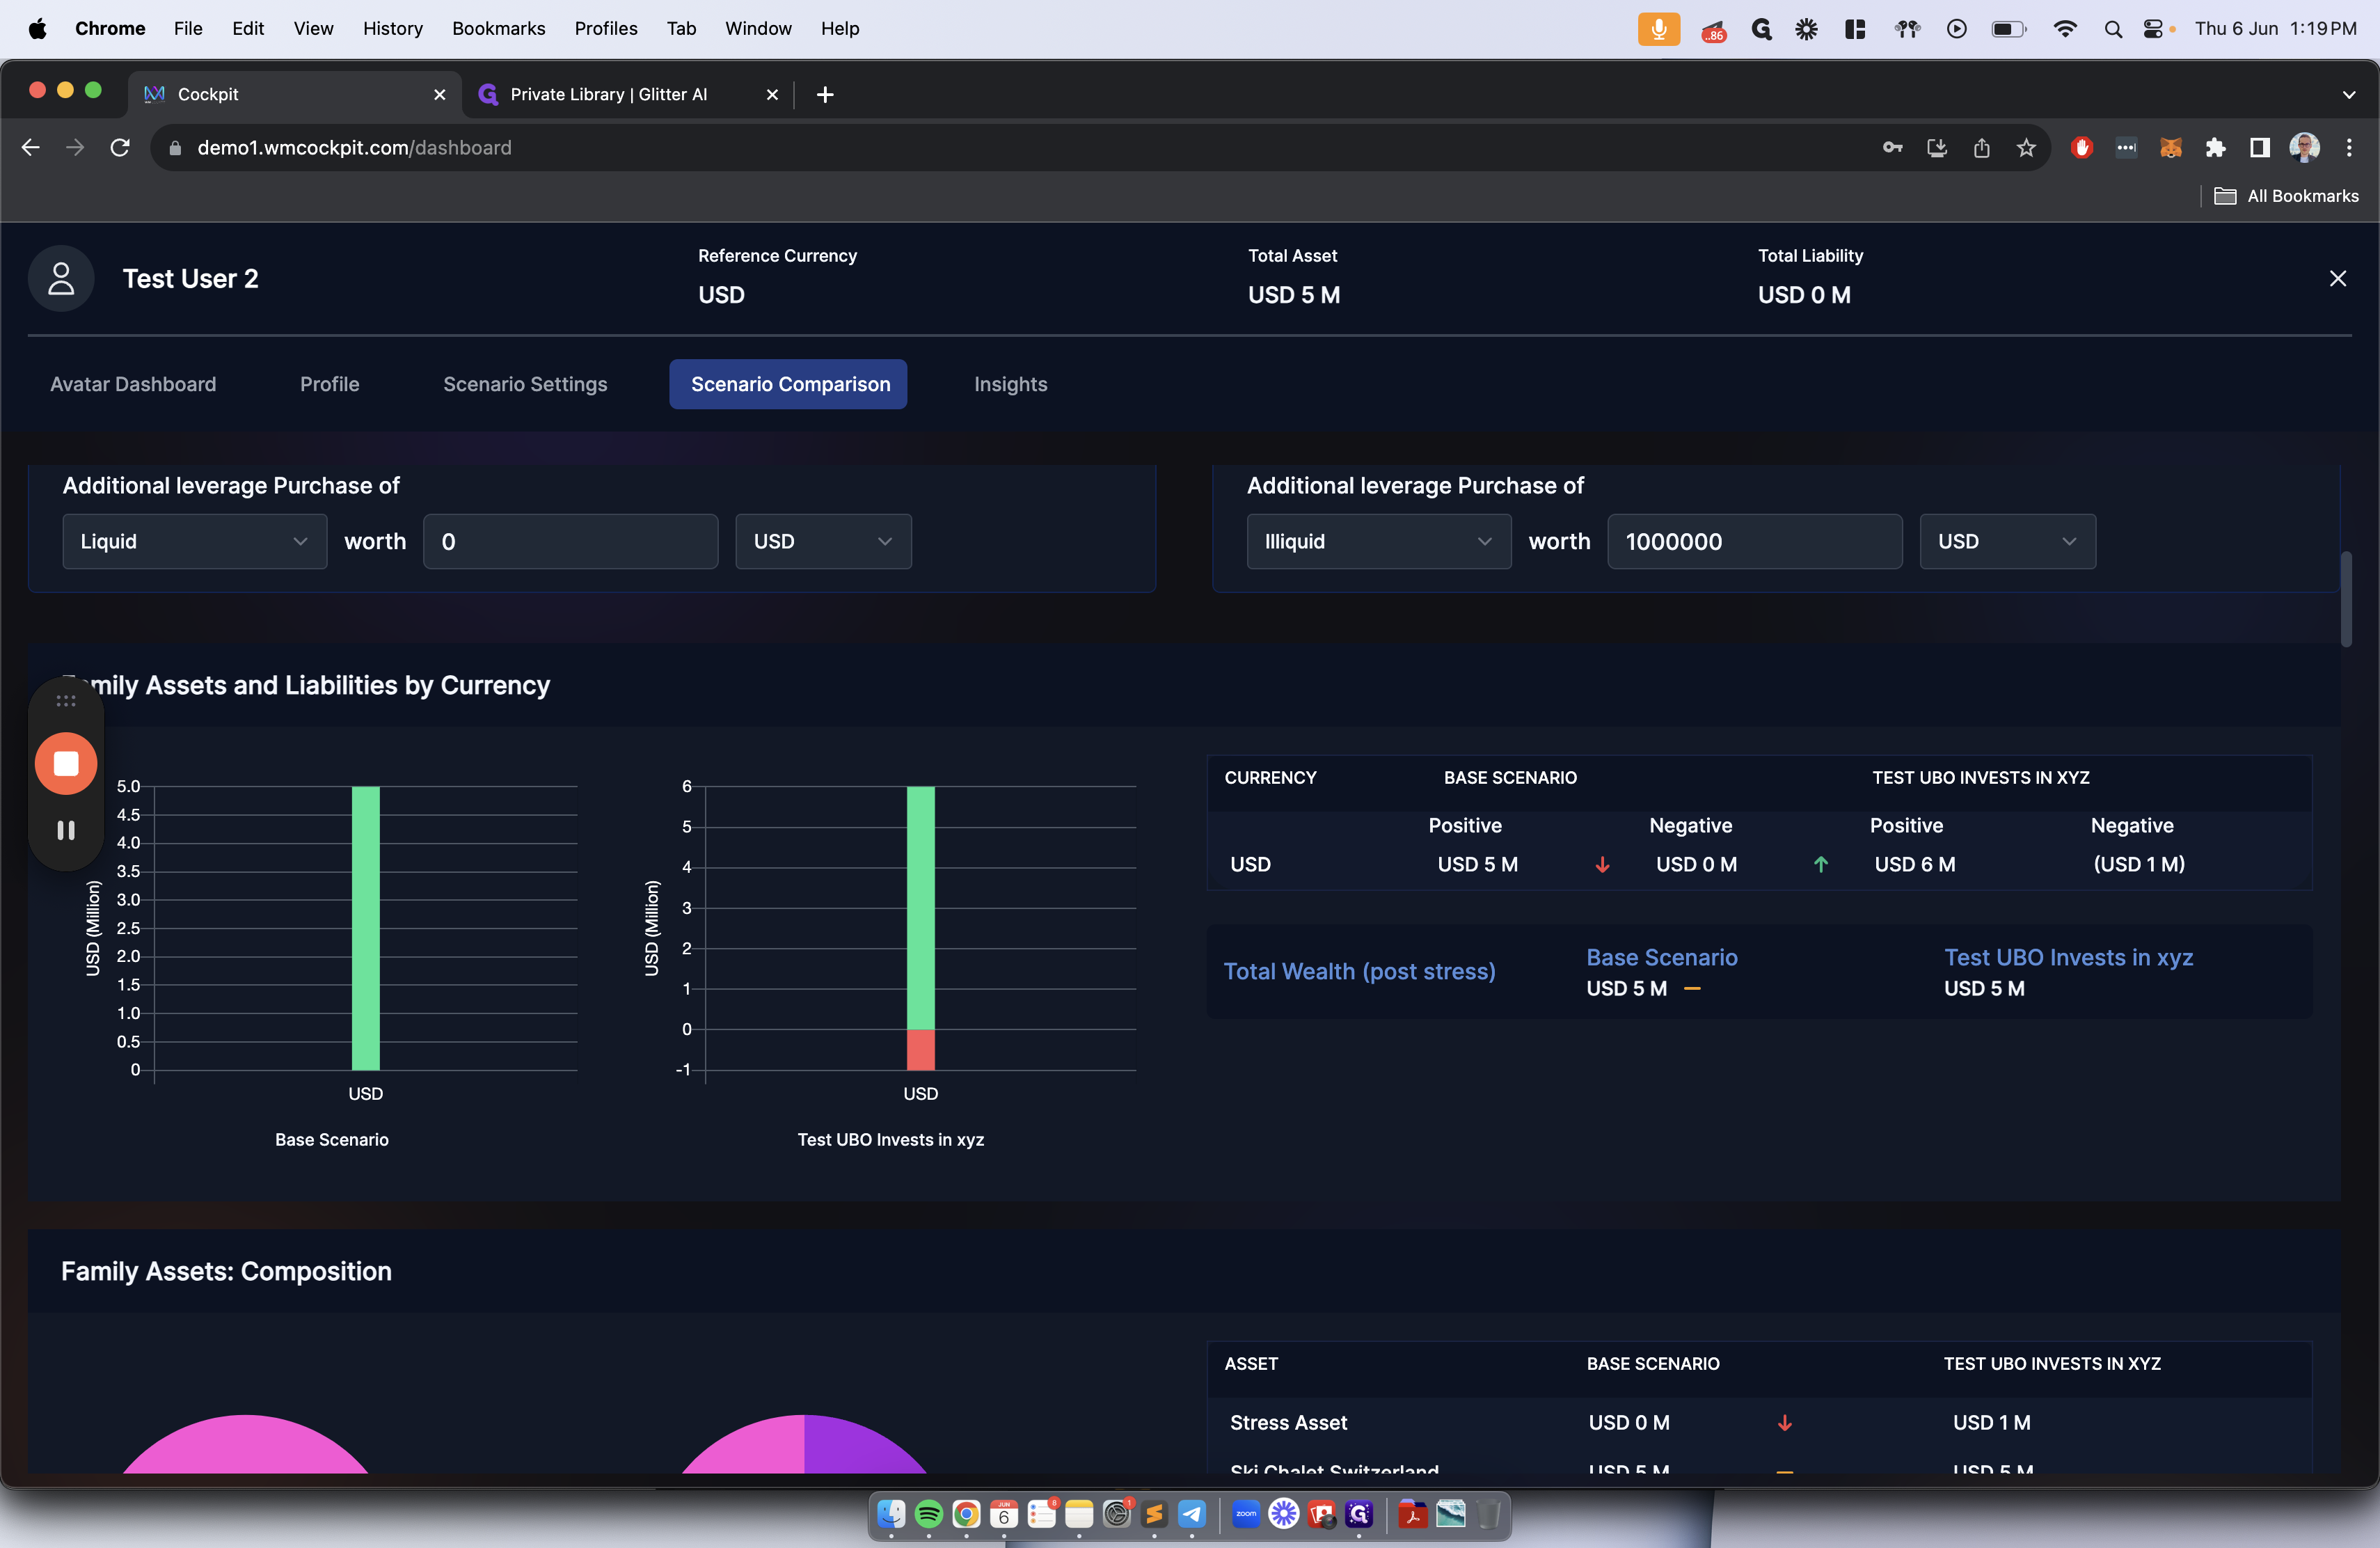Open Telegram from the Dock
This screenshot has height=1548, width=2380.
tap(1191, 1514)
